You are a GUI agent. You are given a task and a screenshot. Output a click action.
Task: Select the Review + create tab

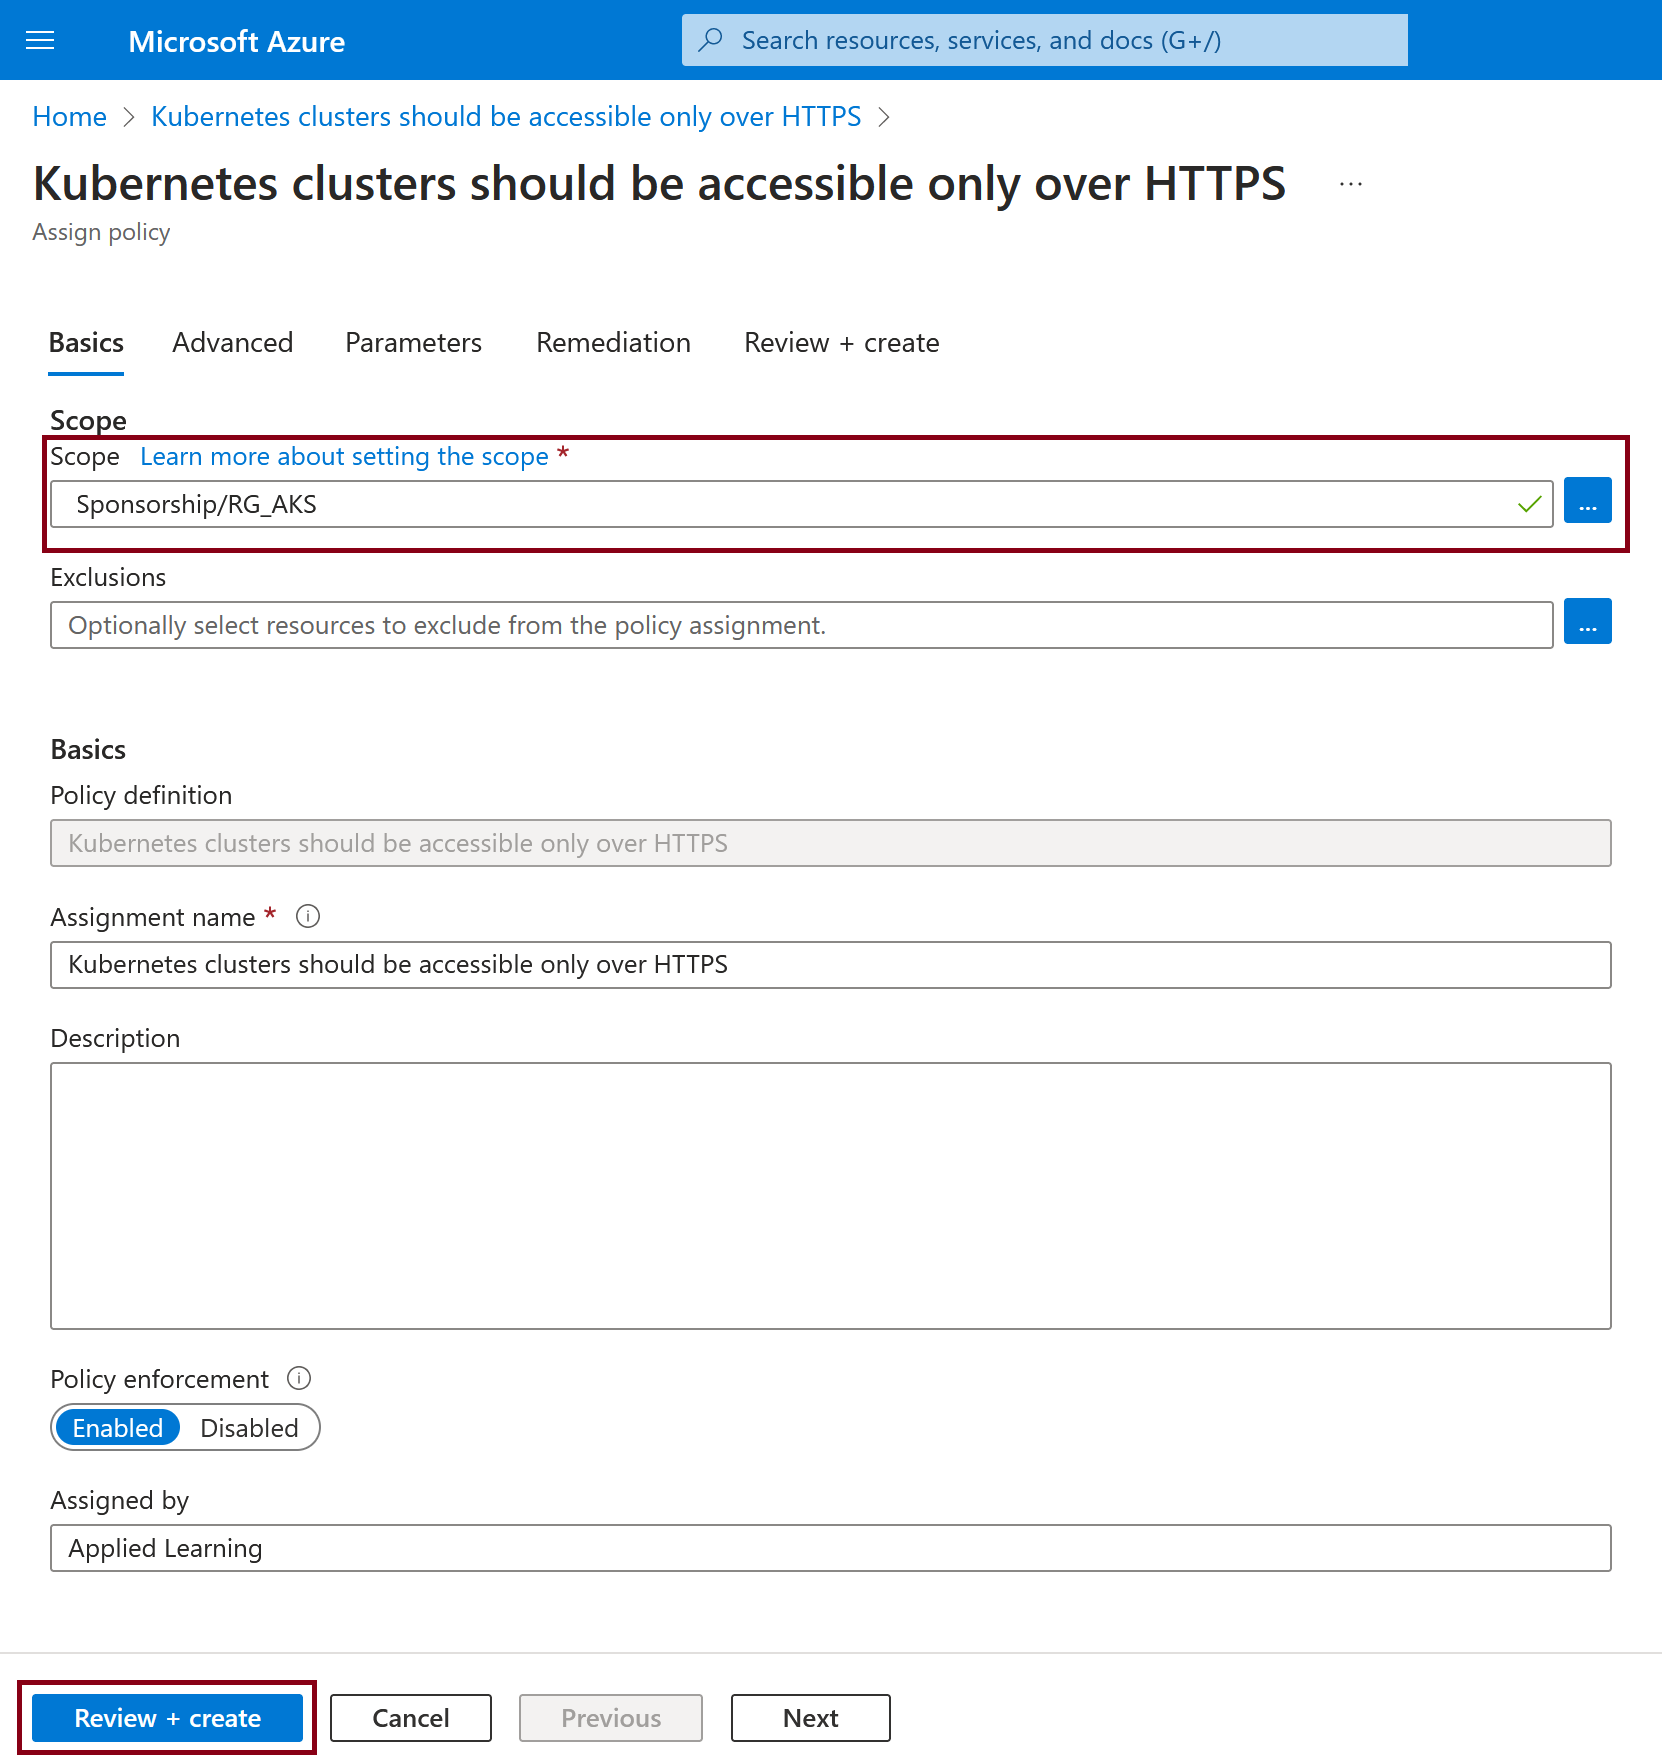[841, 343]
